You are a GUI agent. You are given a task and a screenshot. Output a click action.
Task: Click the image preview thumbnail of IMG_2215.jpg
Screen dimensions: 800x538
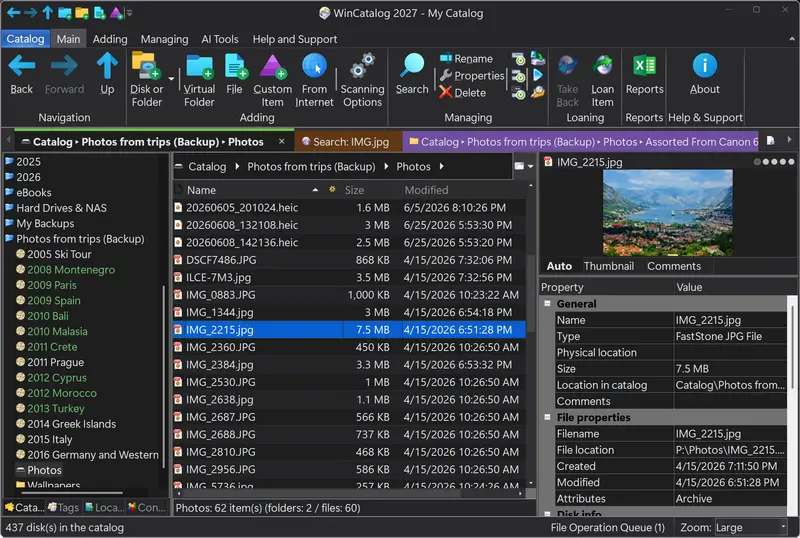click(668, 212)
